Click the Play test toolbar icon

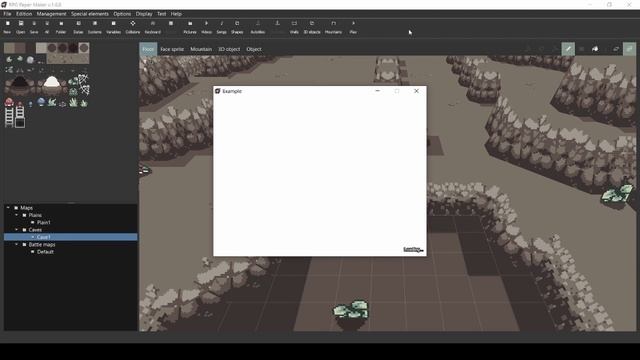pos(353,27)
